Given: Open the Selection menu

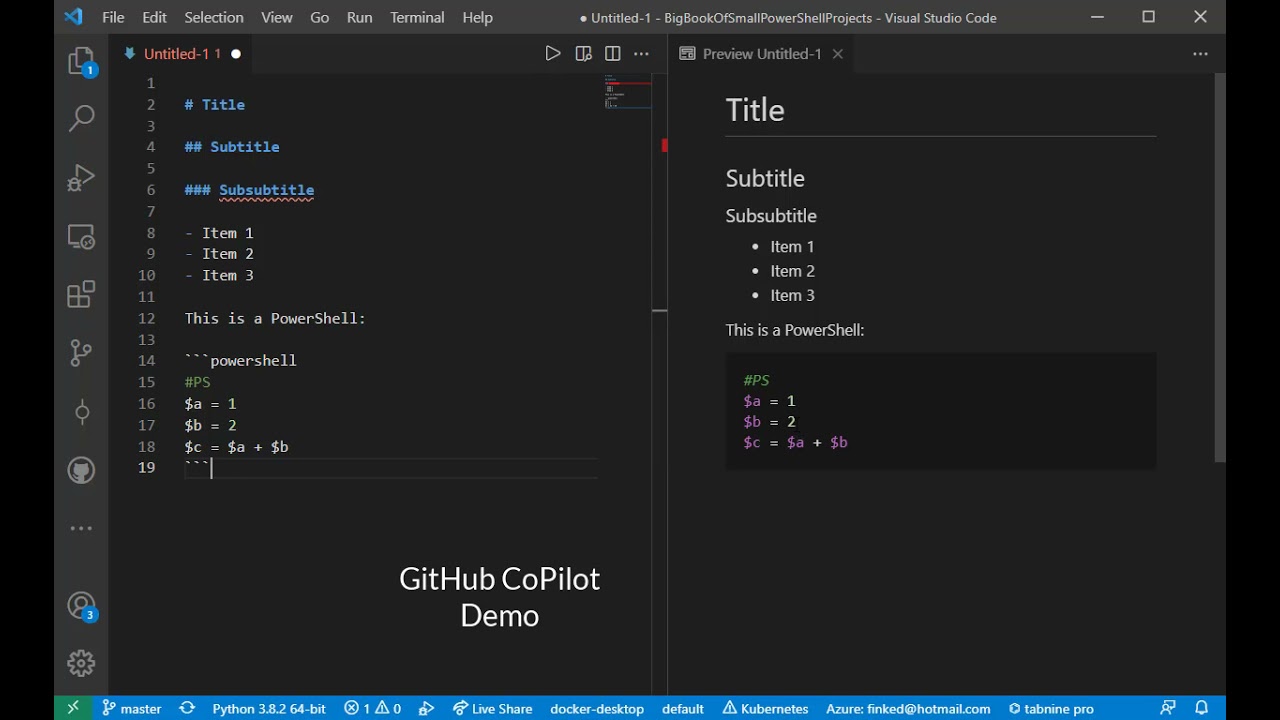Looking at the screenshot, I should (214, 17).
